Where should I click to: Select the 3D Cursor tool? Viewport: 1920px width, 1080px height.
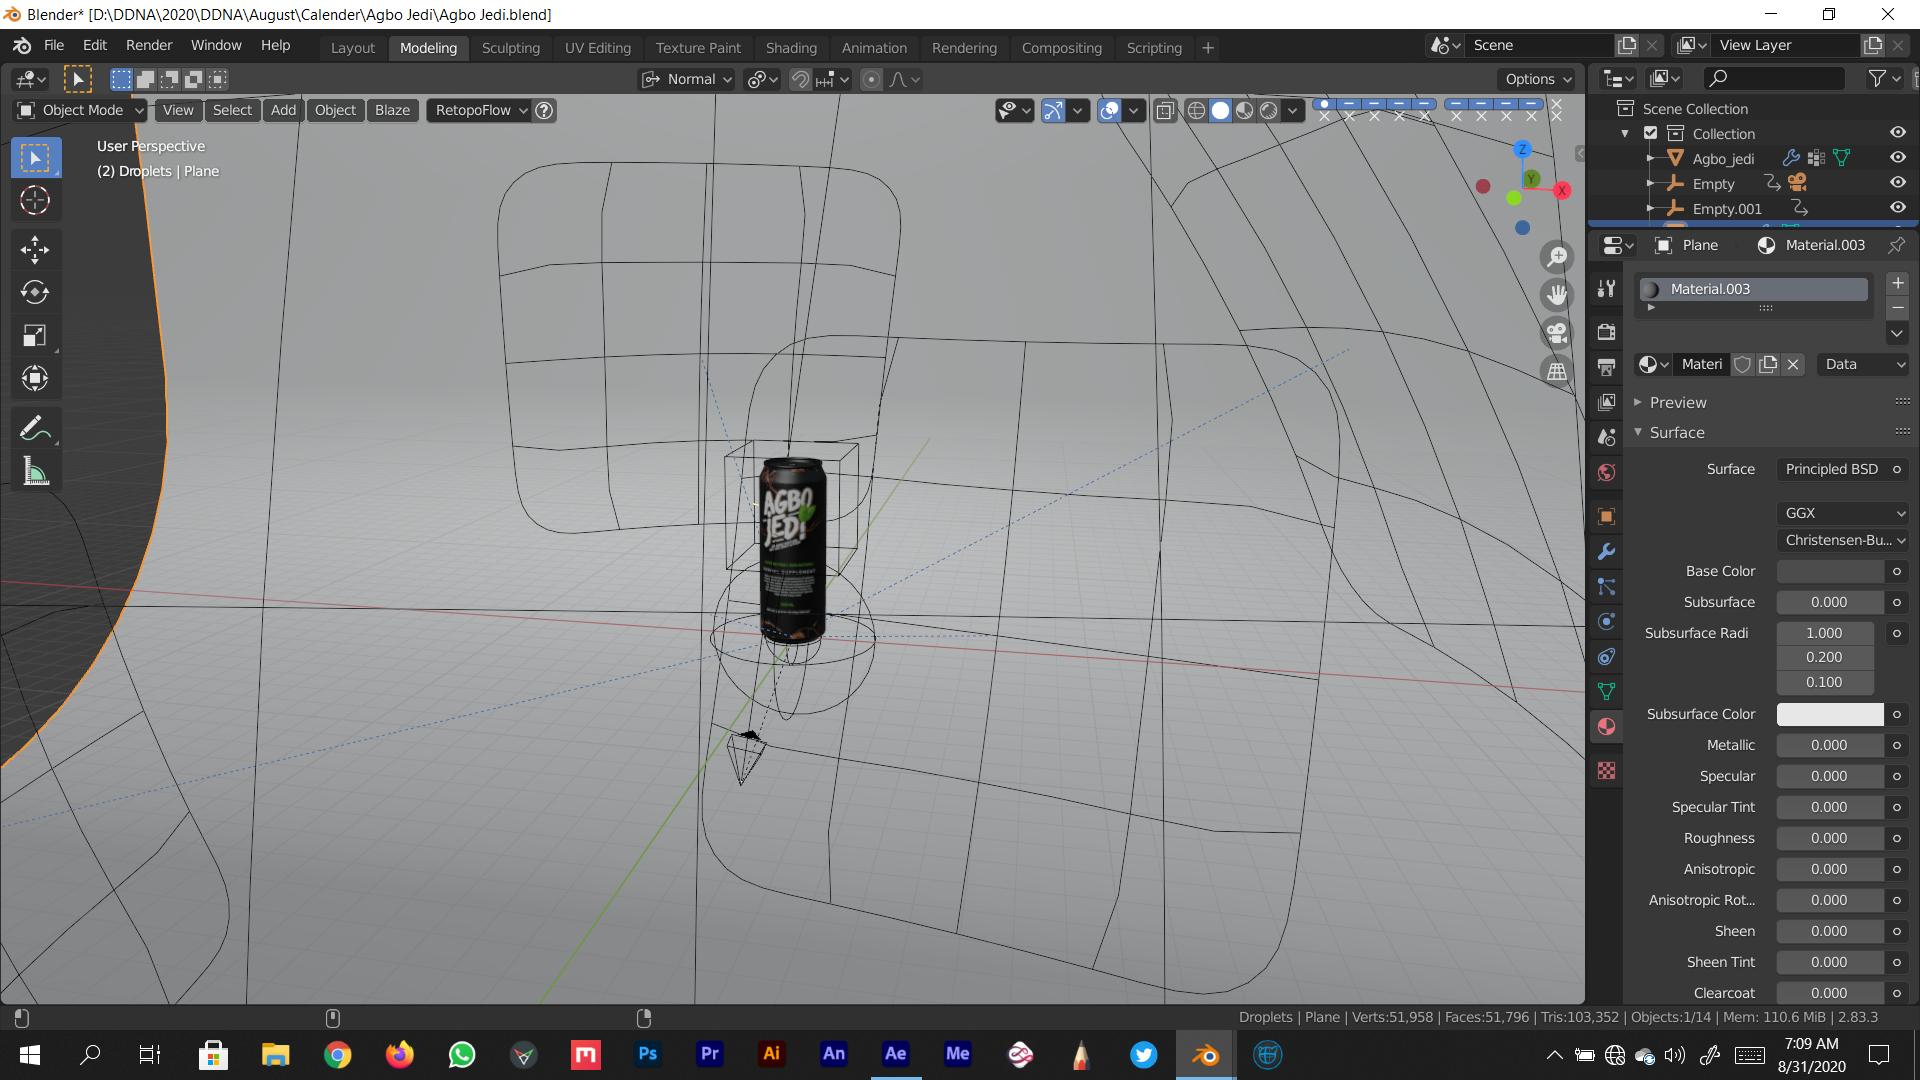point(35,201)
